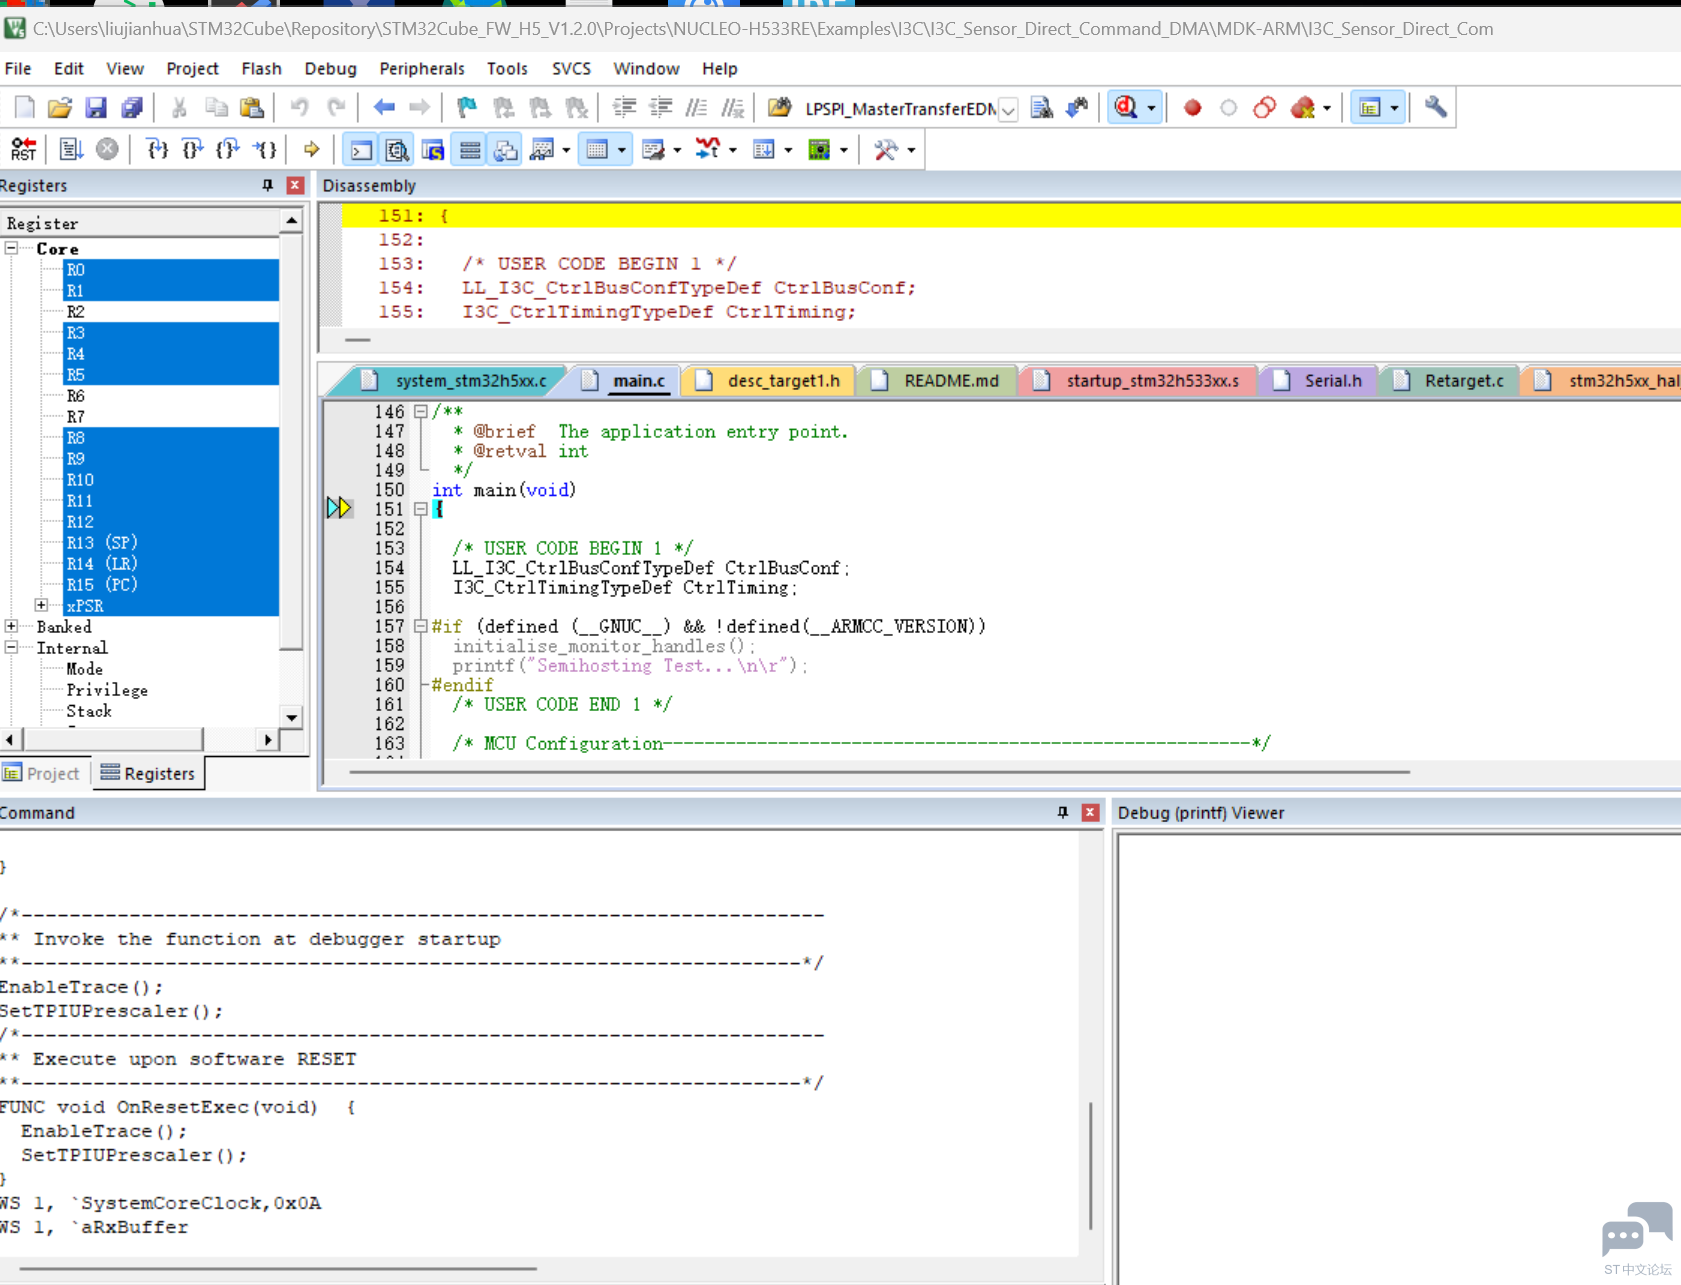
Task: Open Analysis windows dropdown arrow
Action: [733, 150]
